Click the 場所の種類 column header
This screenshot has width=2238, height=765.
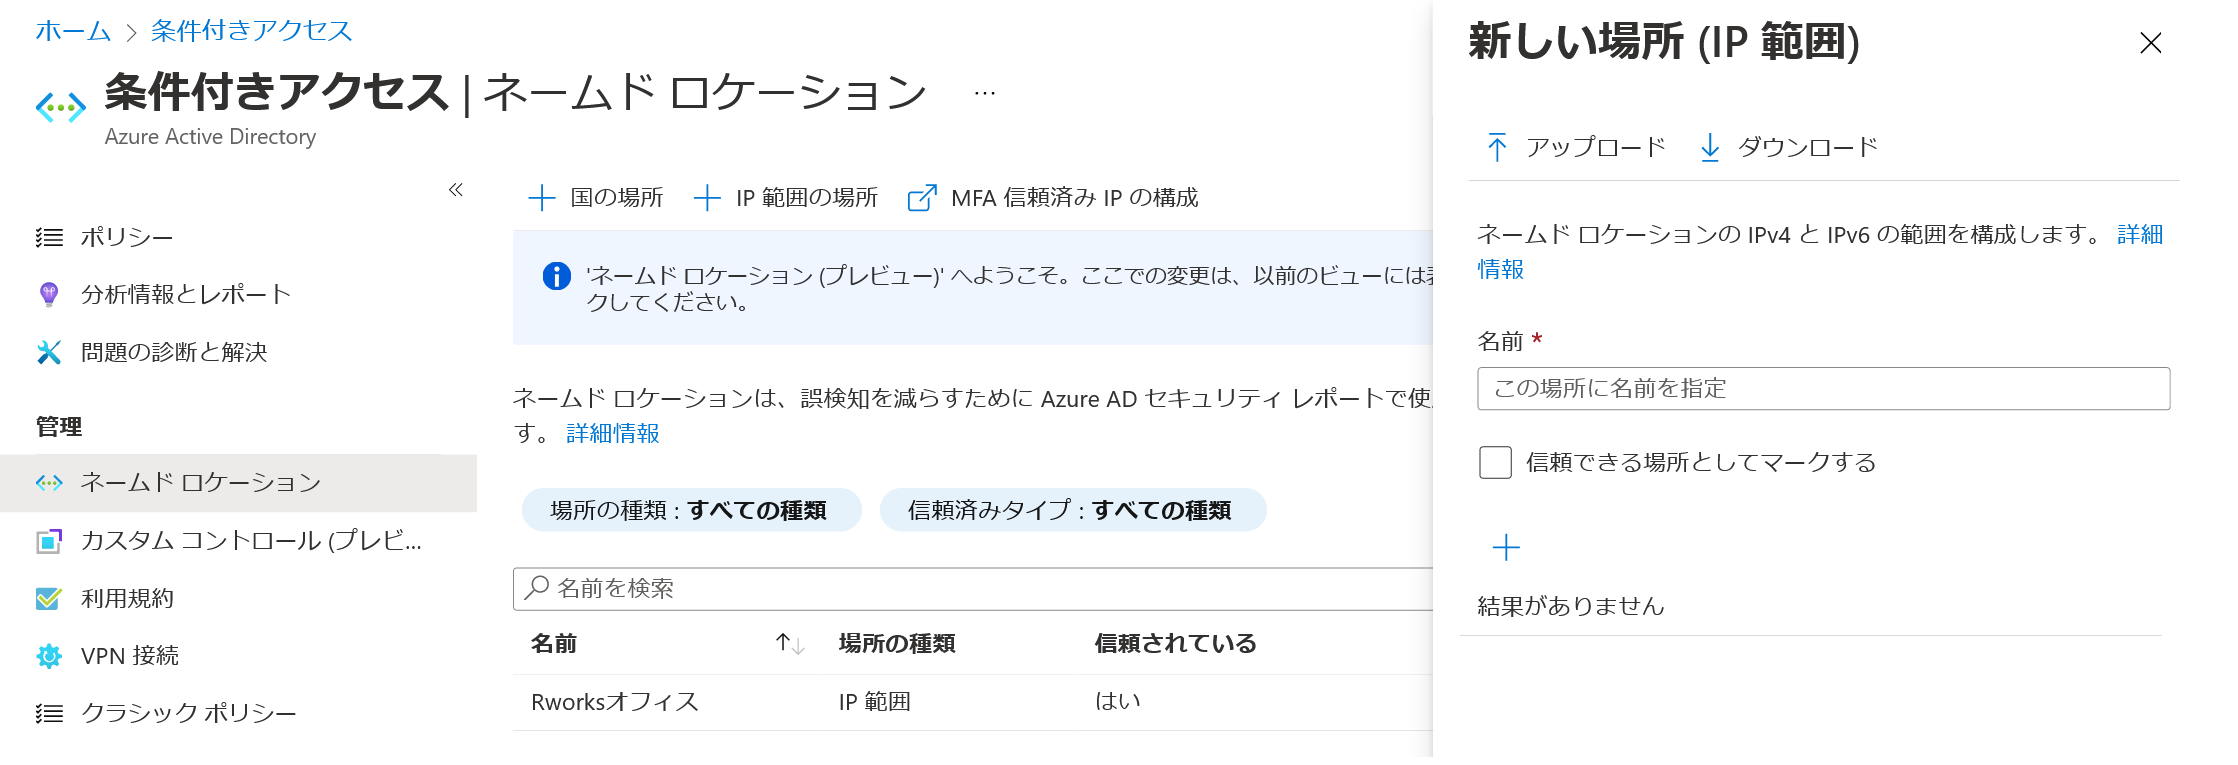897,644
